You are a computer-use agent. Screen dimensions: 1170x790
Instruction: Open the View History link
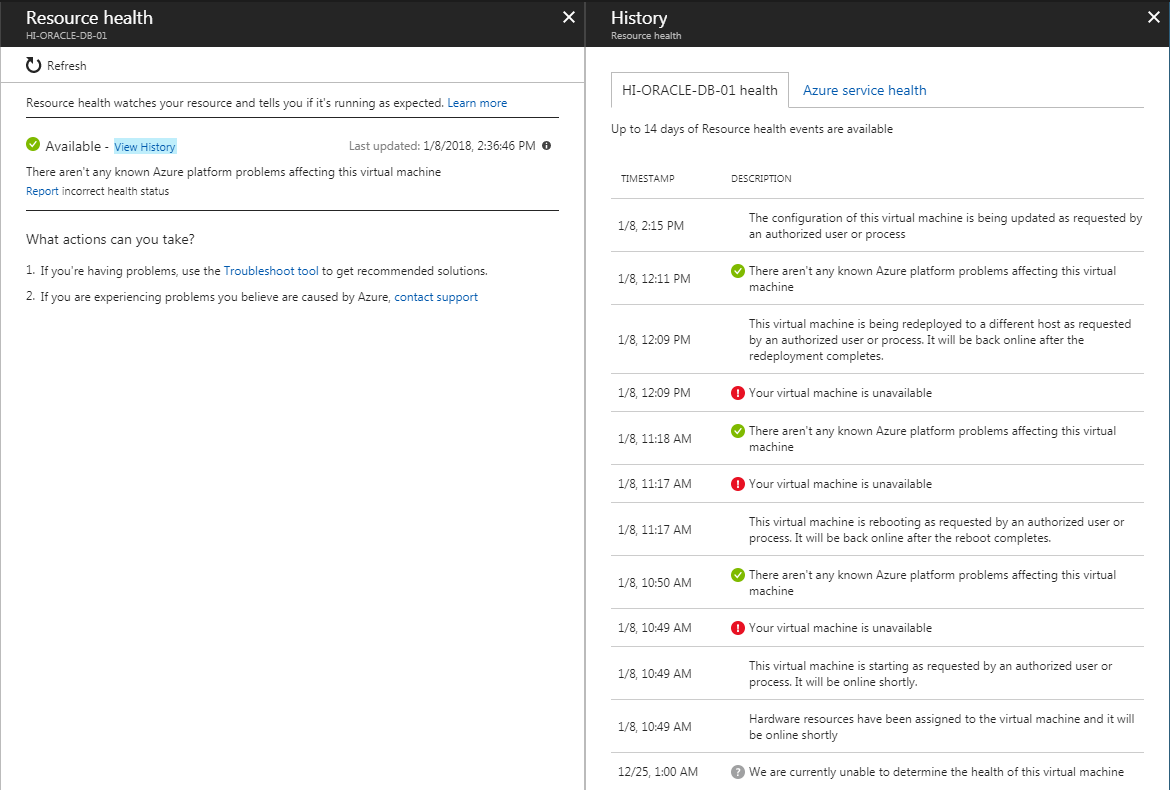coord(144,146)
